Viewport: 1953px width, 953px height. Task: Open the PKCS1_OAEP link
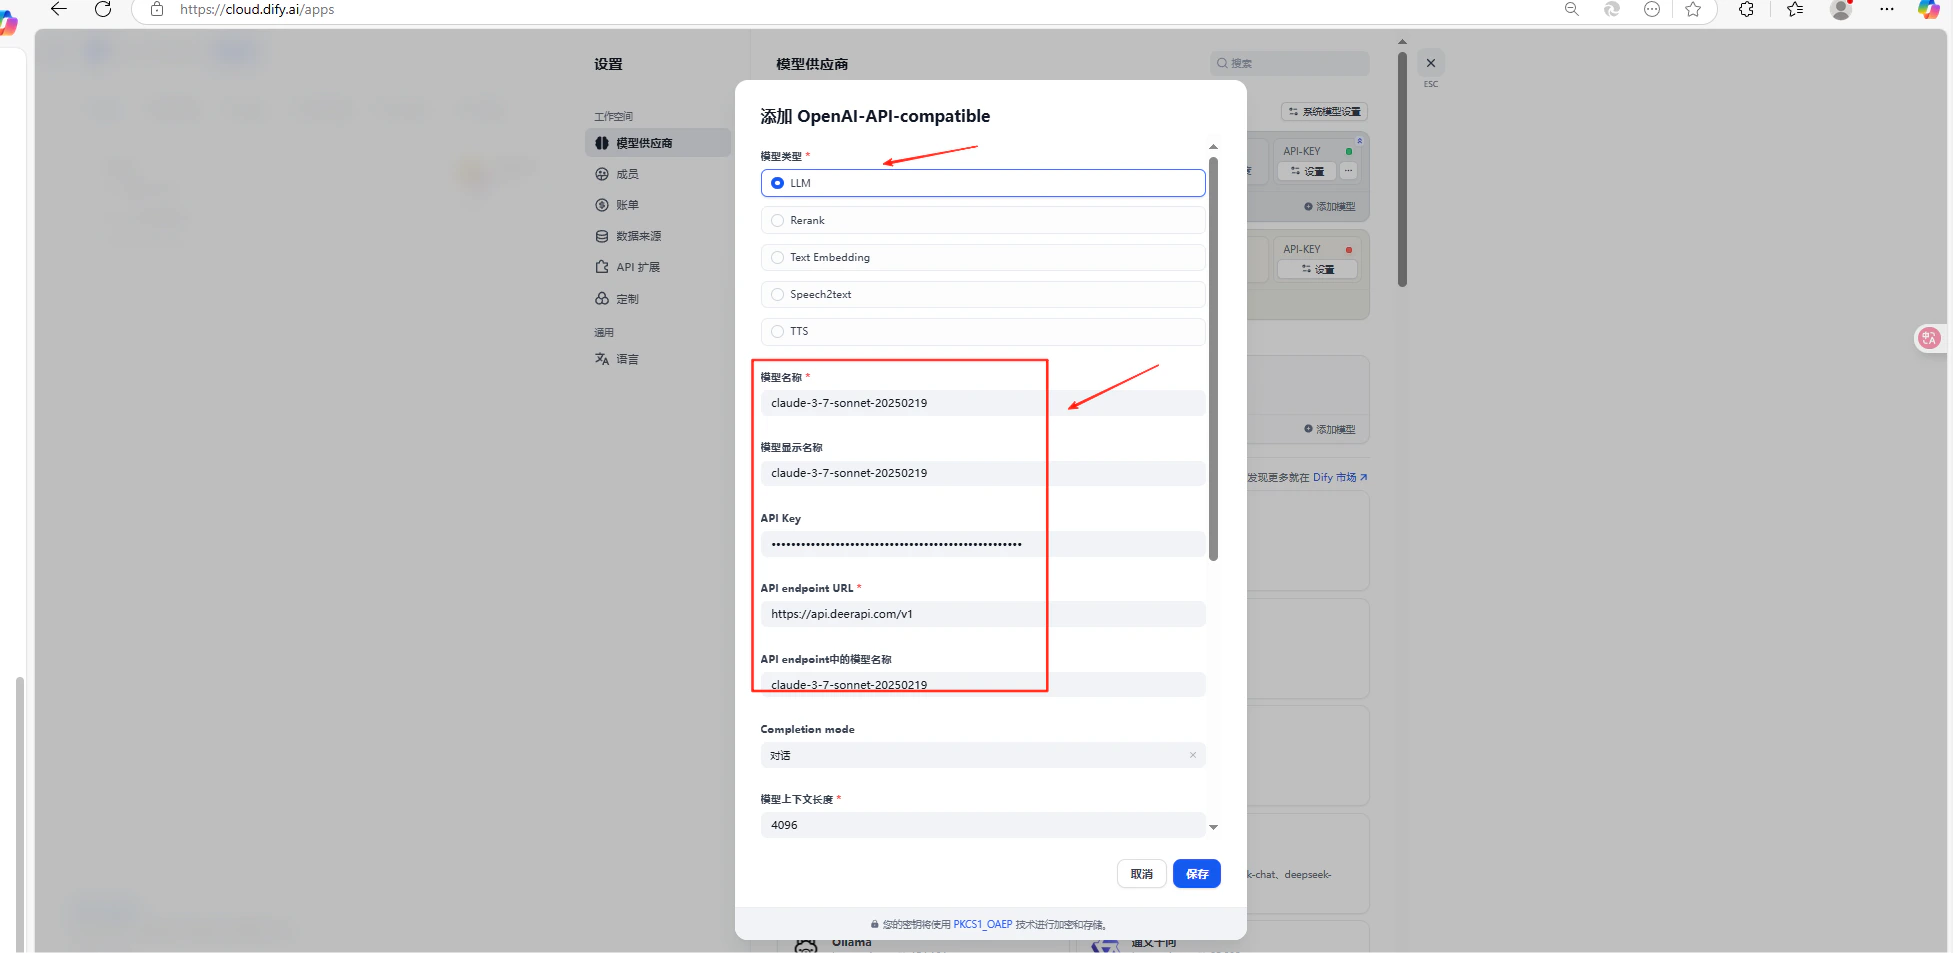(982, 925)
